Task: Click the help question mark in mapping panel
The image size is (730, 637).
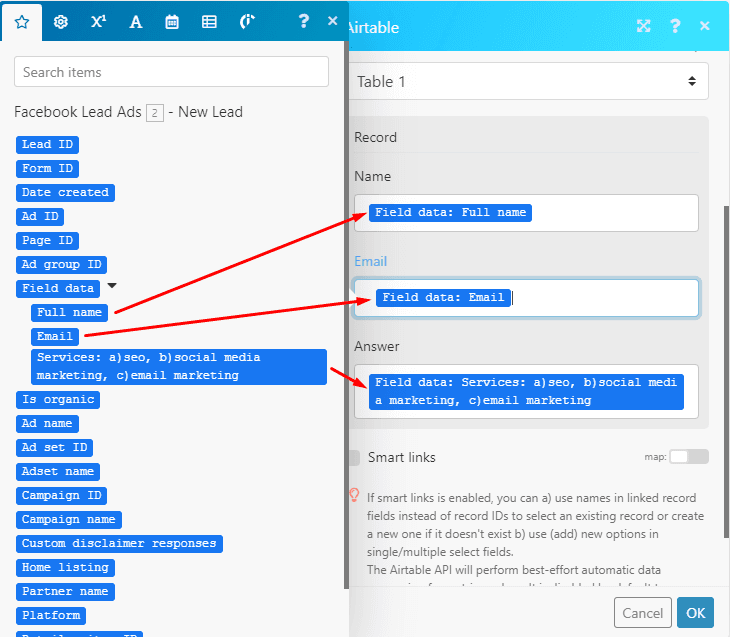Action: [304, 21]
